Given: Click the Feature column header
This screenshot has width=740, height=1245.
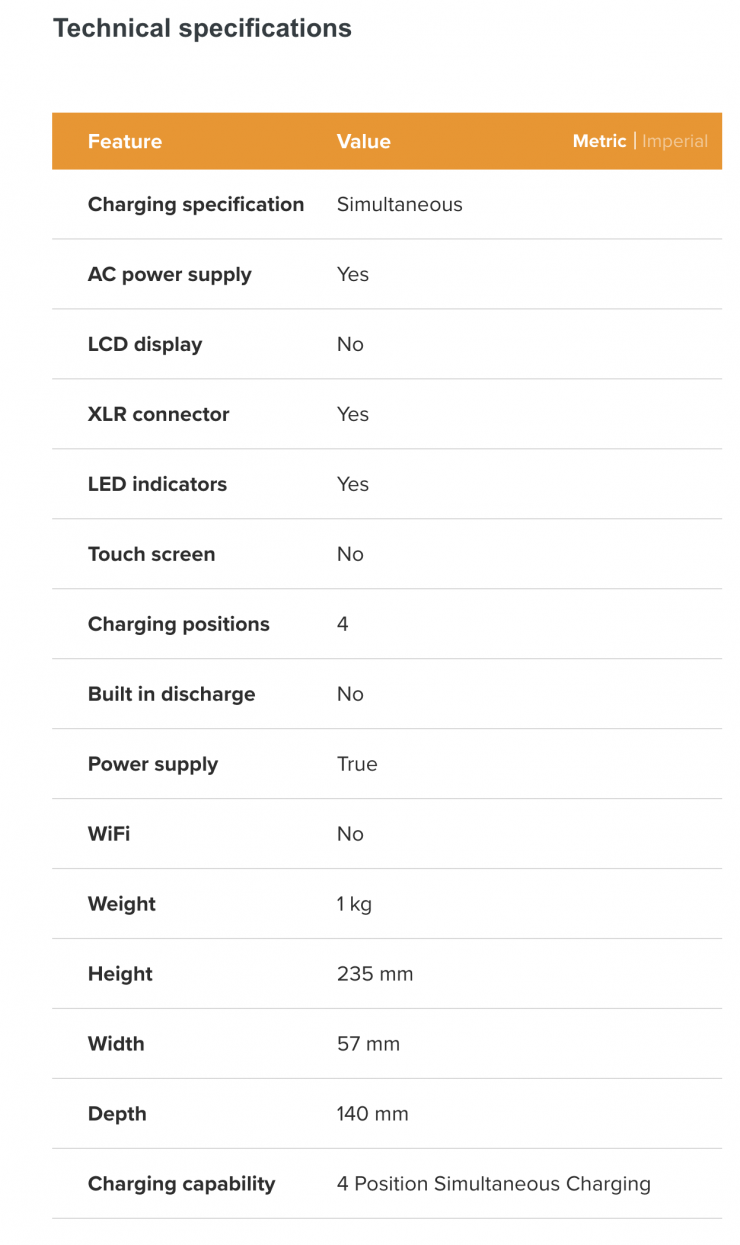Looking at the screenshot, I should pos(125,142).
